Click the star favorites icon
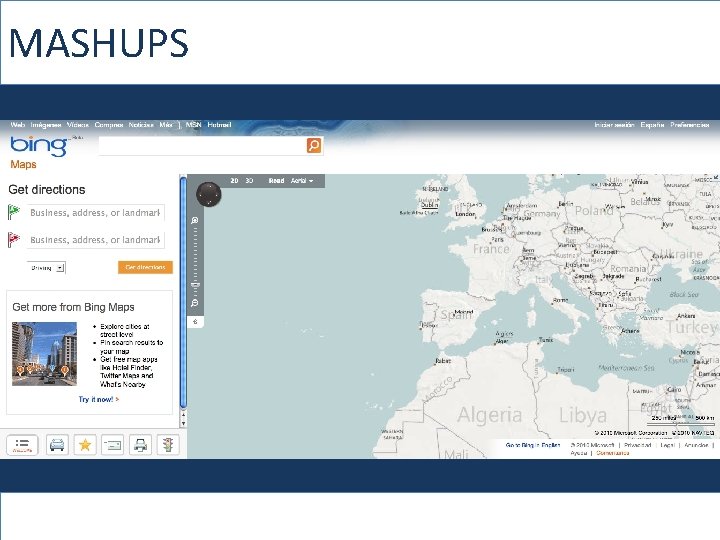 click(85, 445)
